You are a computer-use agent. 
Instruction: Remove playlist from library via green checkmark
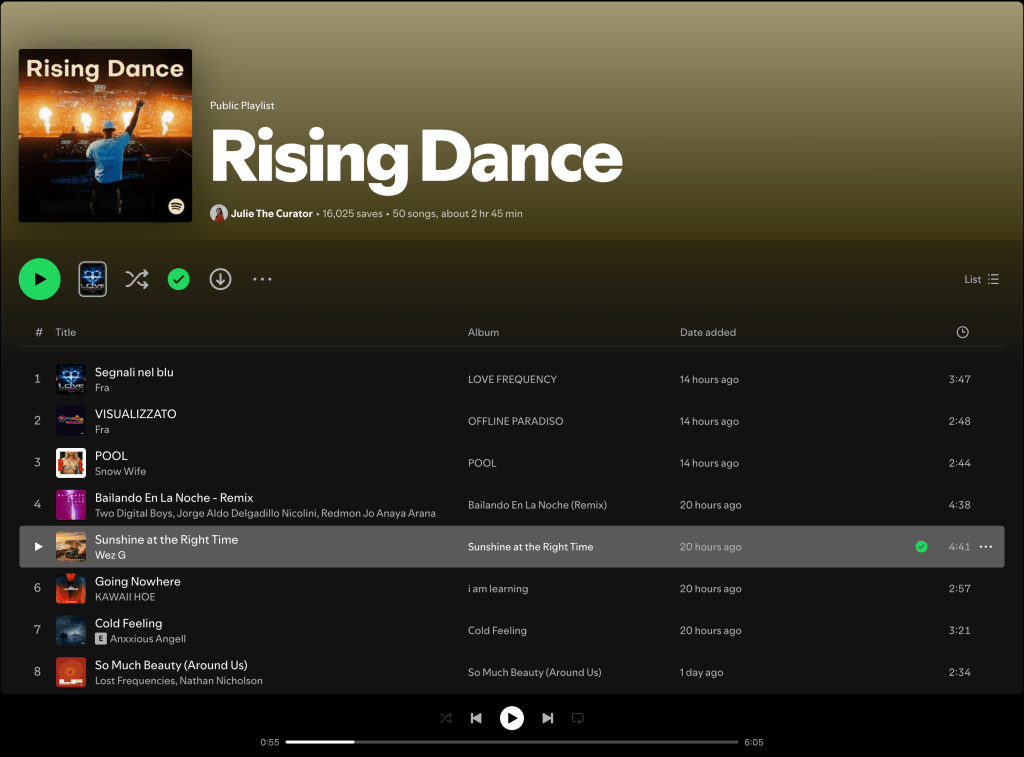pyautogui.click(x=178, y=279)
